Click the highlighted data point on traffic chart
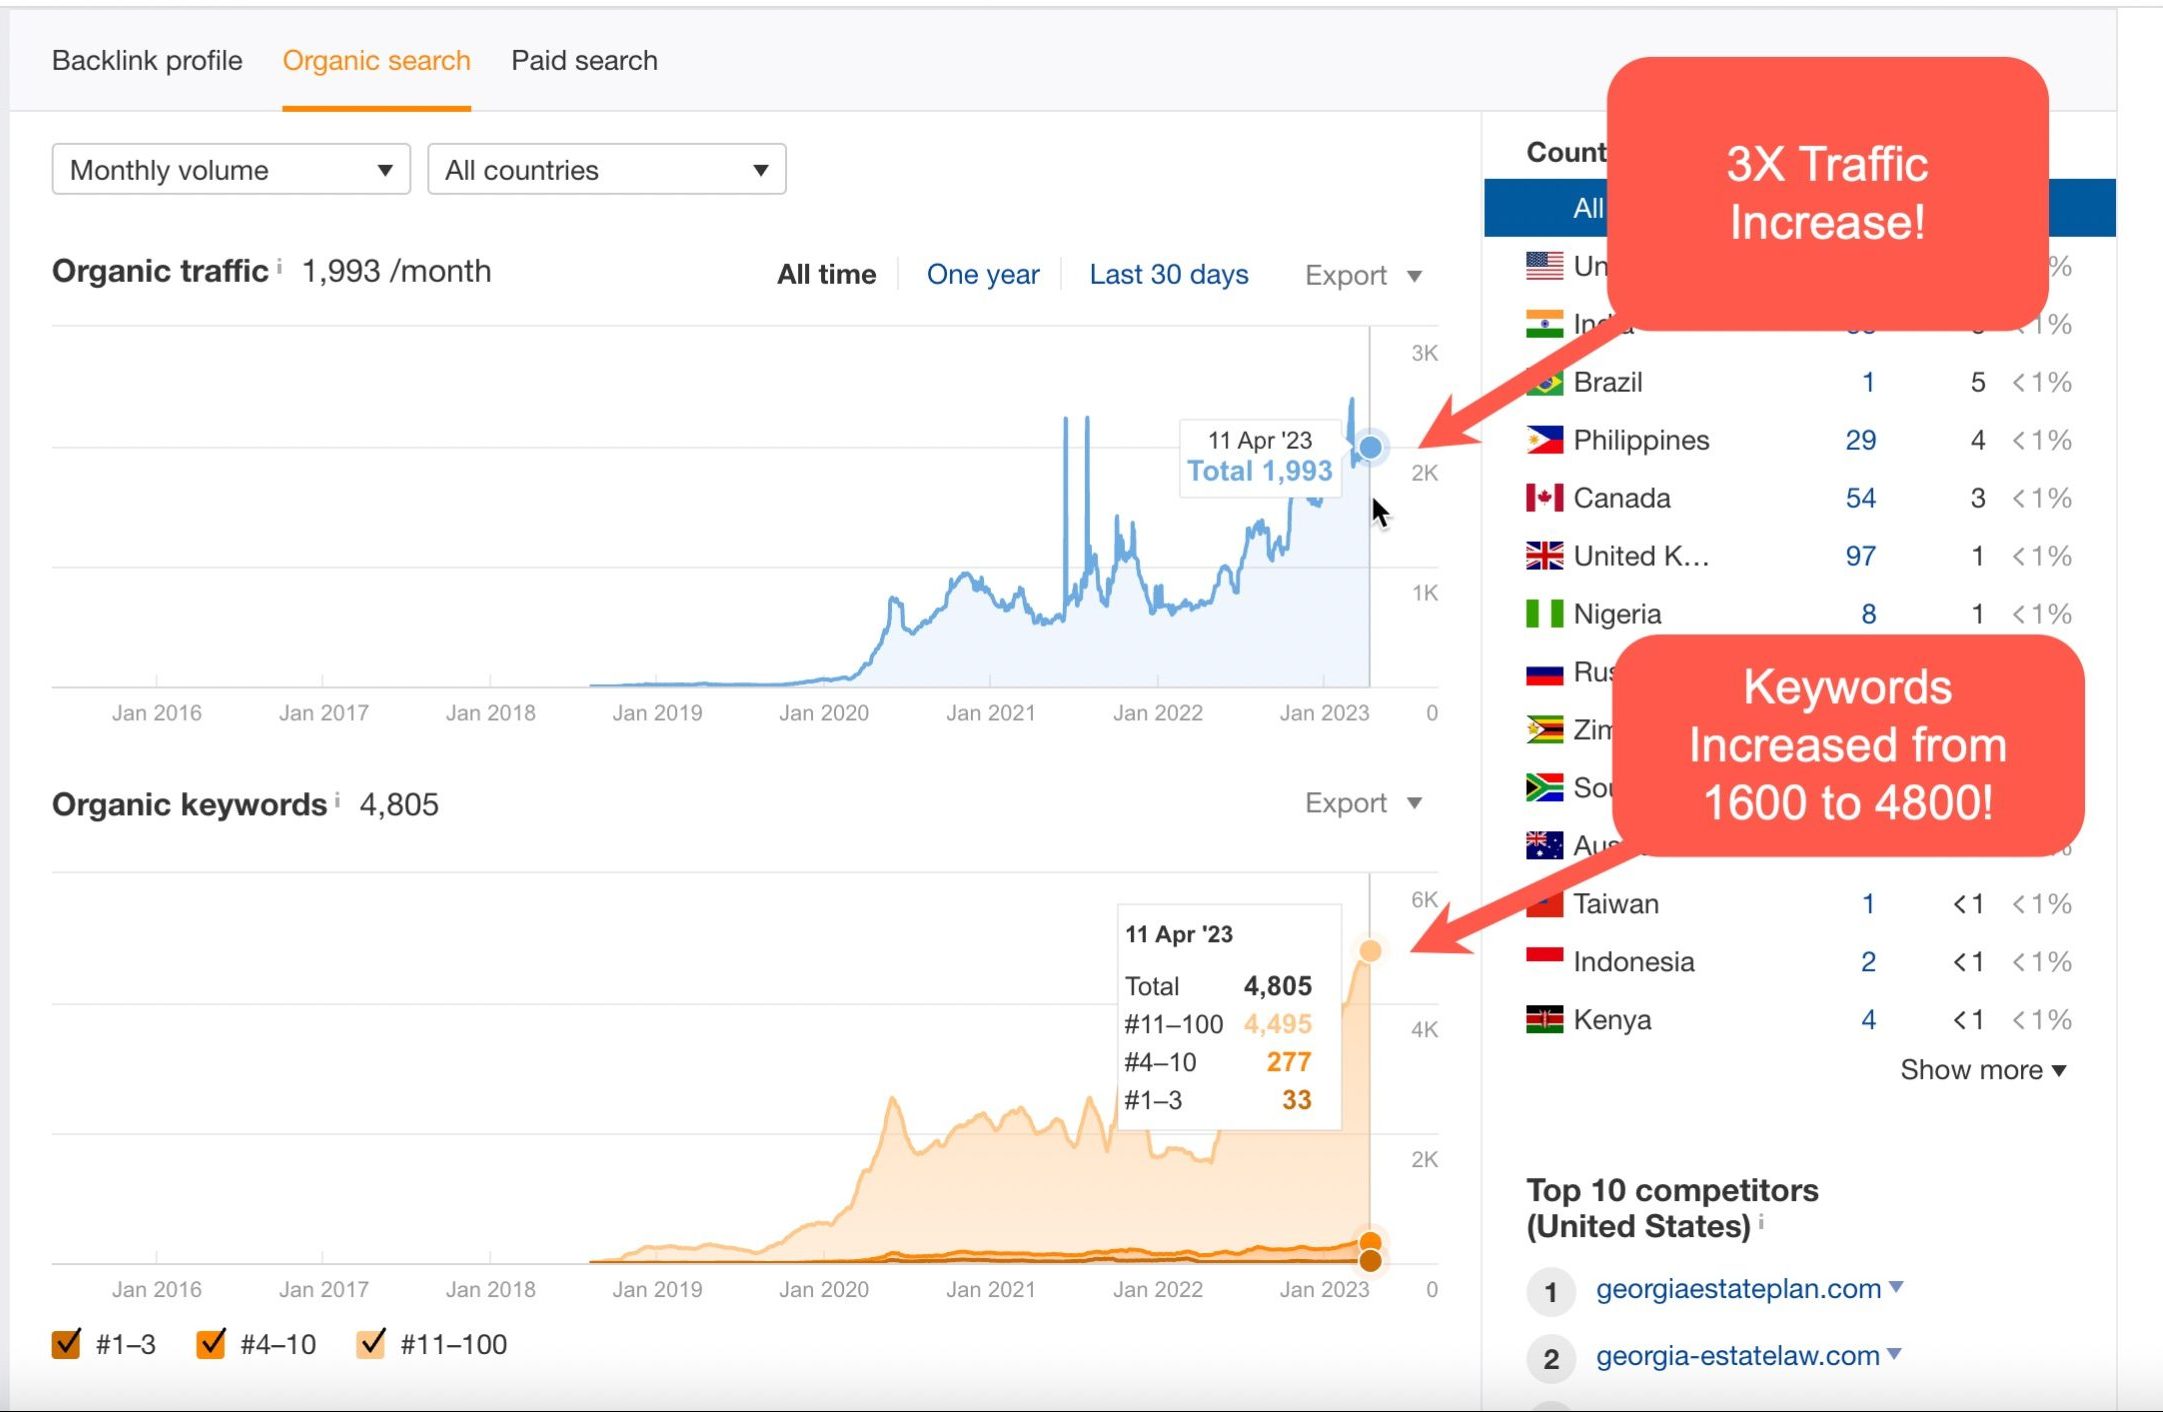Screen dimensions: 2163x1412 pyautogui.click(x=1369, y=446)
